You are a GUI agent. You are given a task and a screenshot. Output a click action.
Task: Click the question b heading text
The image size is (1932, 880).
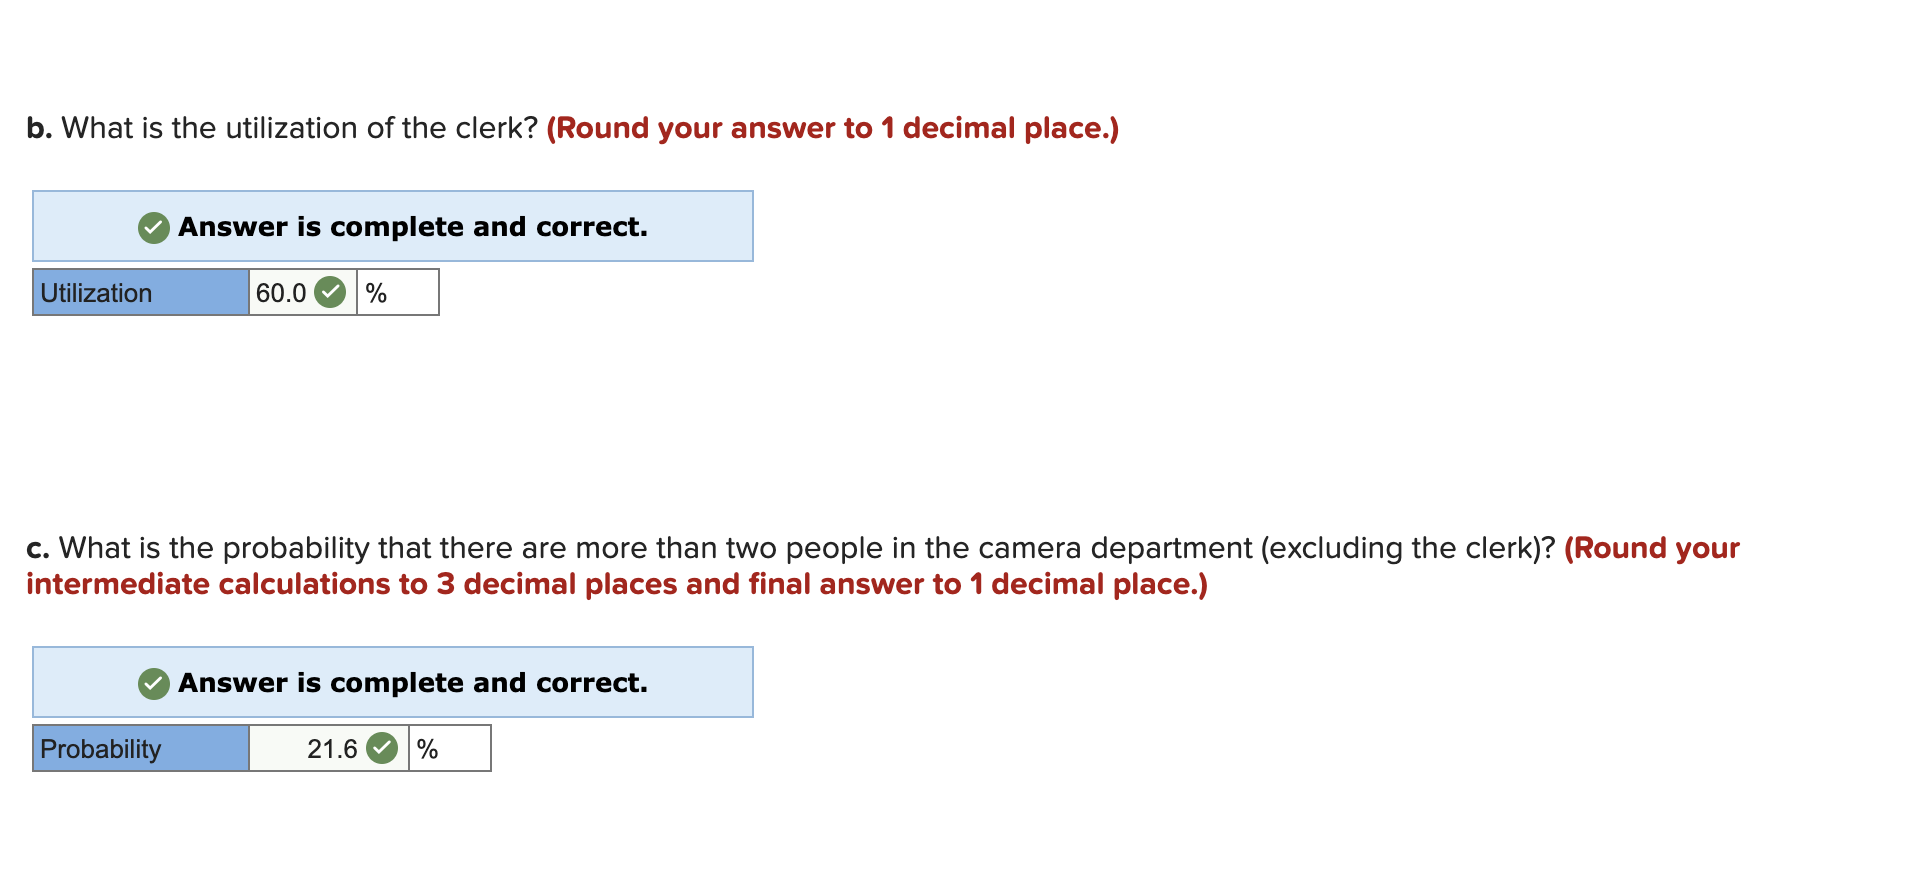click(x=283, y=127)
